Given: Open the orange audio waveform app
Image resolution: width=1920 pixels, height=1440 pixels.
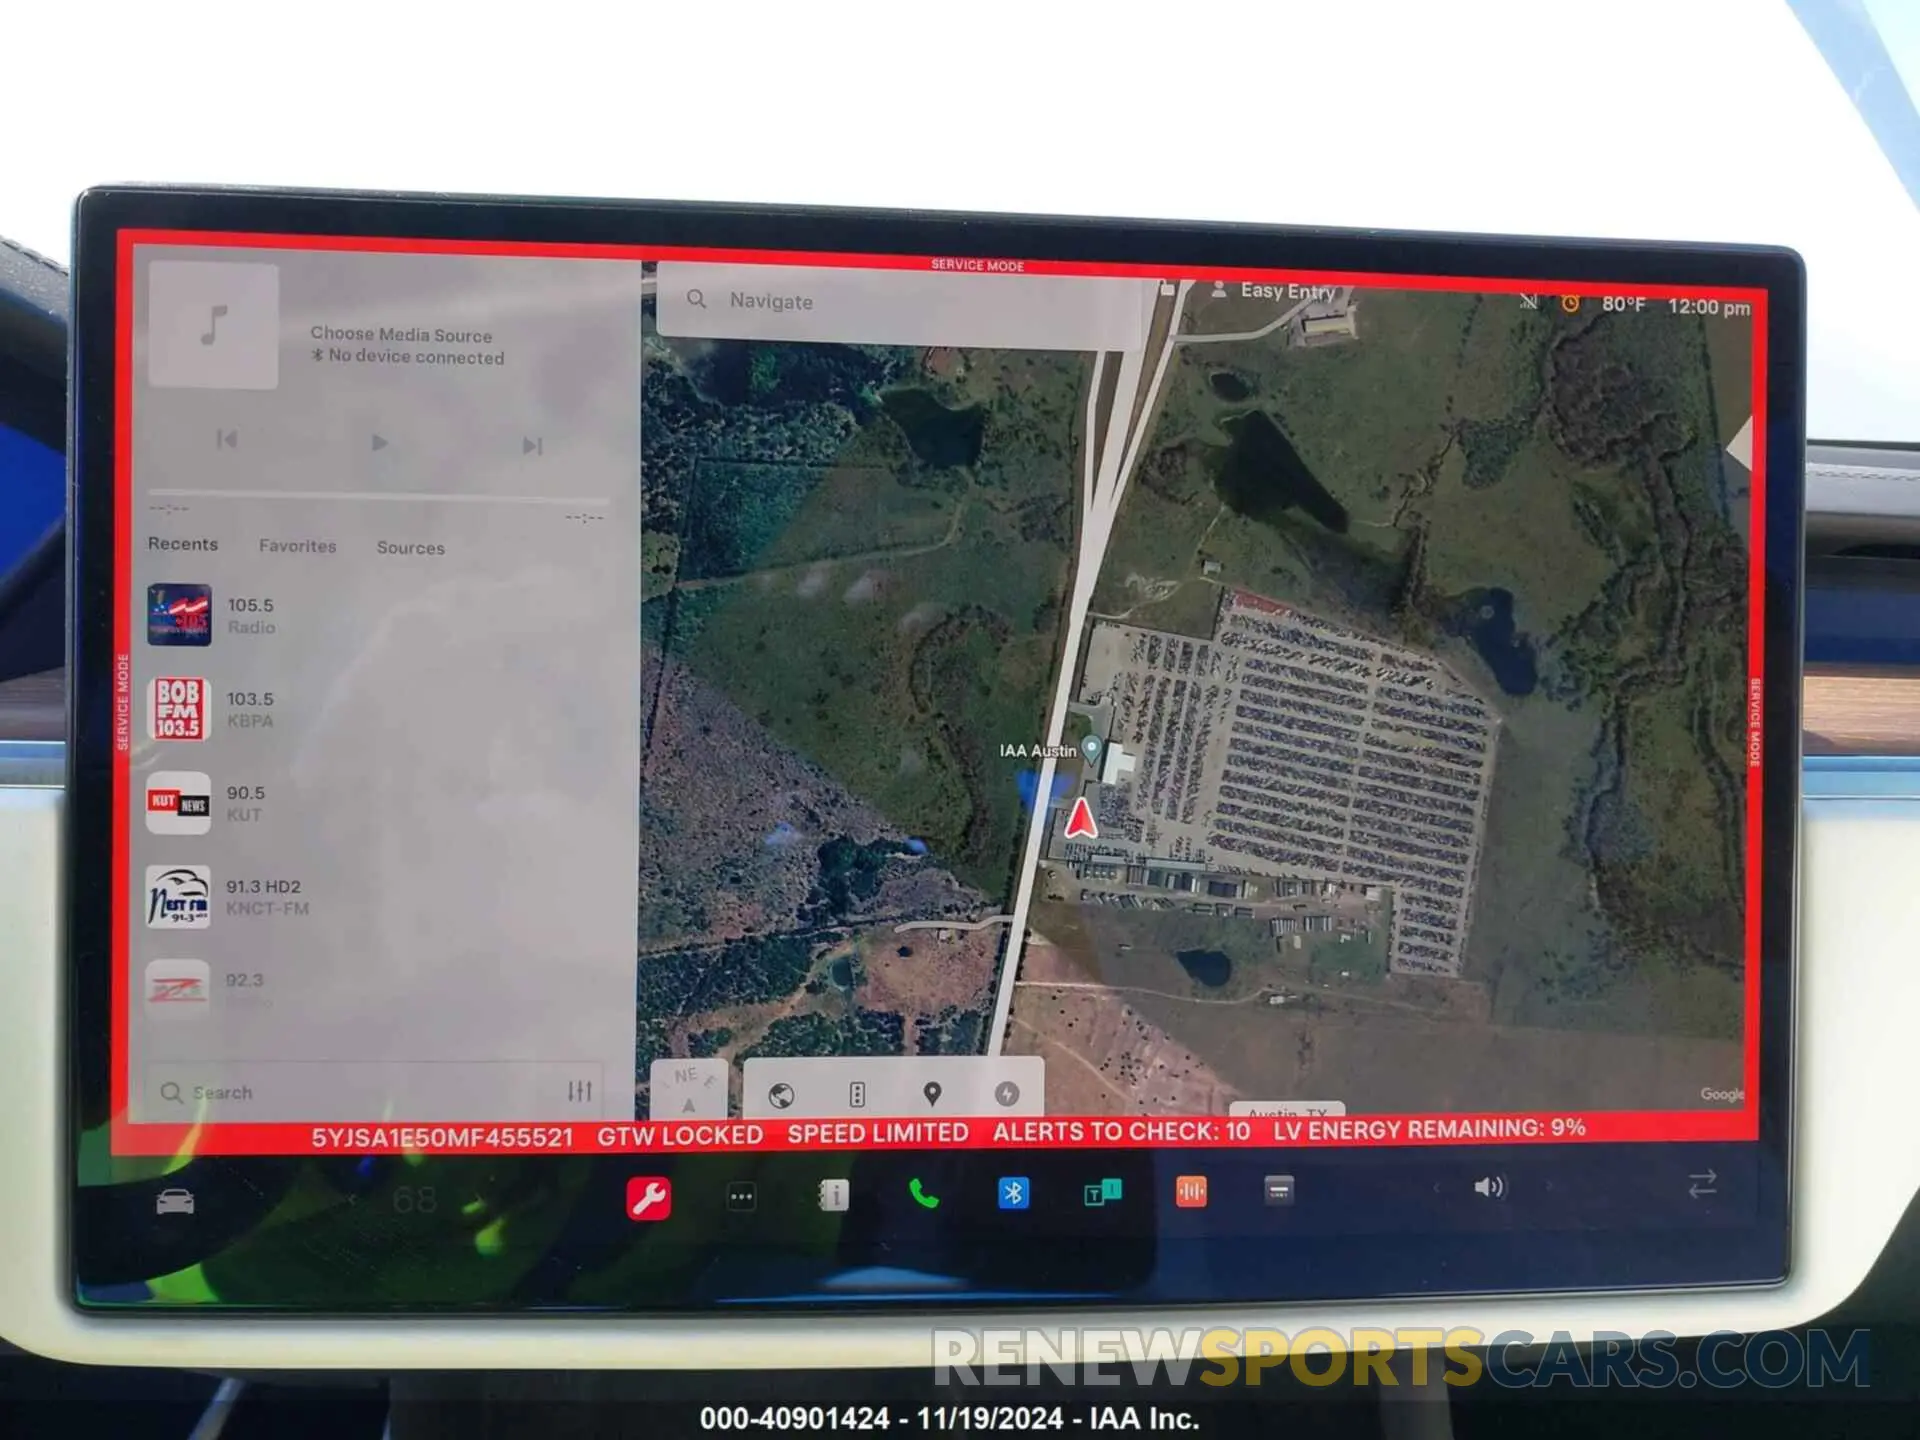Looking at the screenshot, I should click(1191, 1191).
